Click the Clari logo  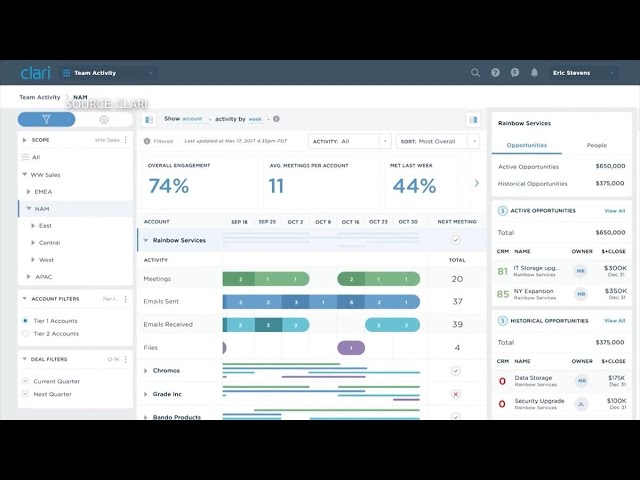coord(36,73)
